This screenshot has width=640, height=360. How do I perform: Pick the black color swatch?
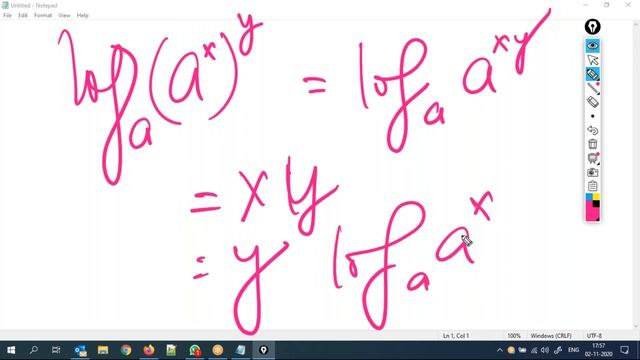(x=596, y=204)
